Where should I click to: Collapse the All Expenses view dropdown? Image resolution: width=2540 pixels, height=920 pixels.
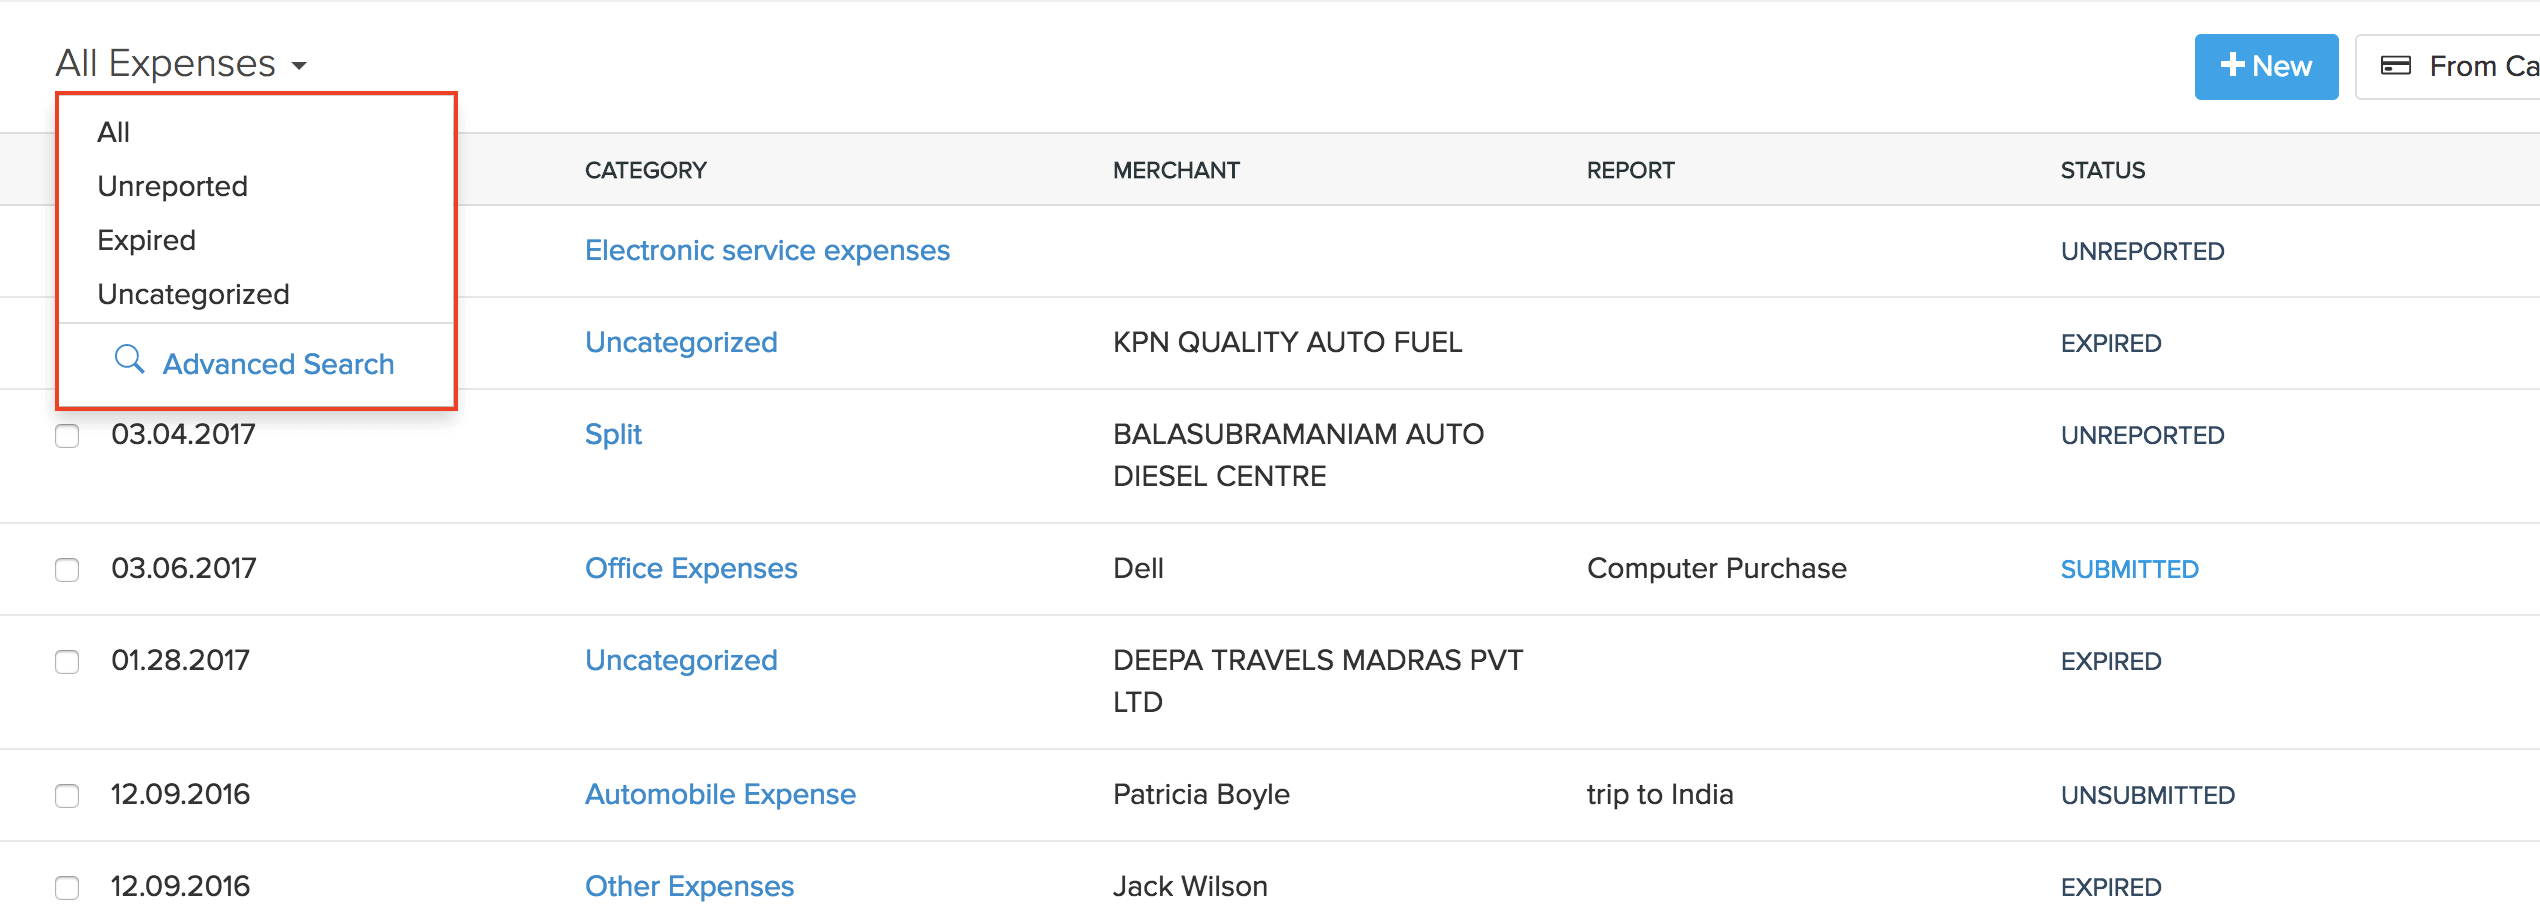pos(182,64)
